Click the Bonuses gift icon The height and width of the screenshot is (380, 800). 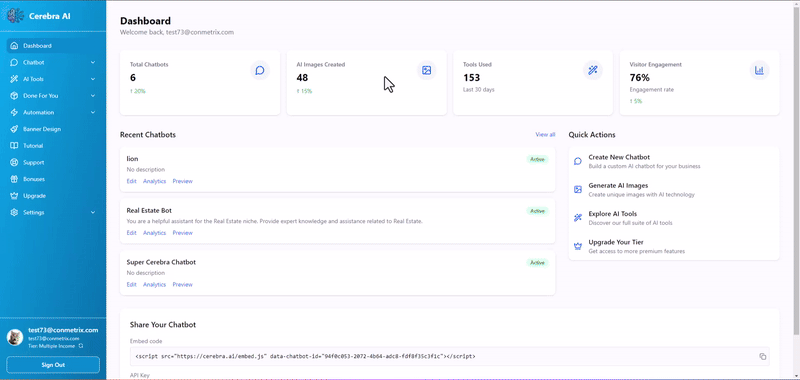[14, 179]
